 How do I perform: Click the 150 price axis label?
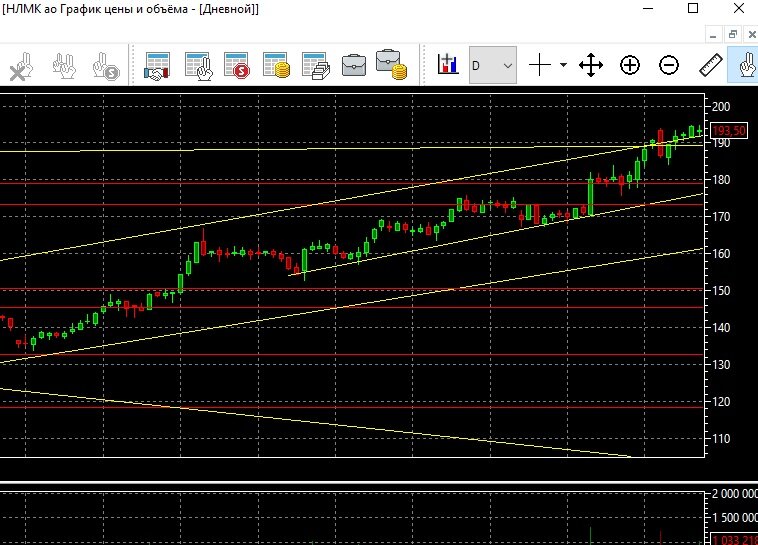(721, 291)
